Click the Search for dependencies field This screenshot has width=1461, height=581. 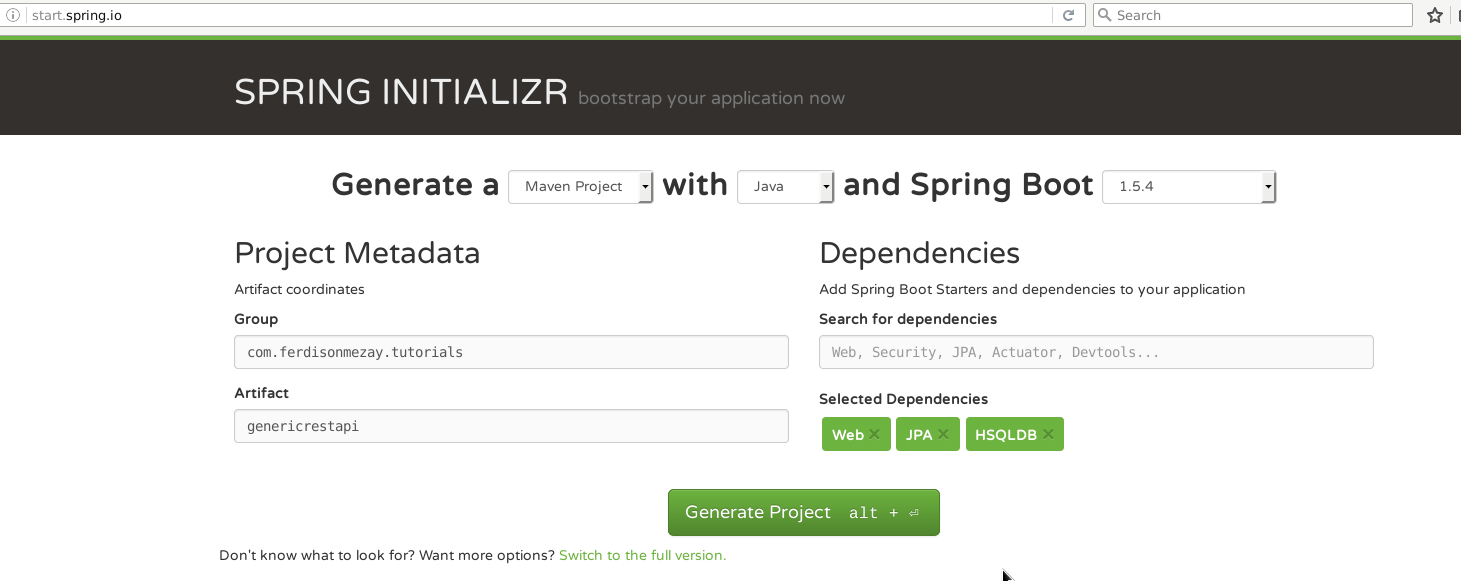1096,352
